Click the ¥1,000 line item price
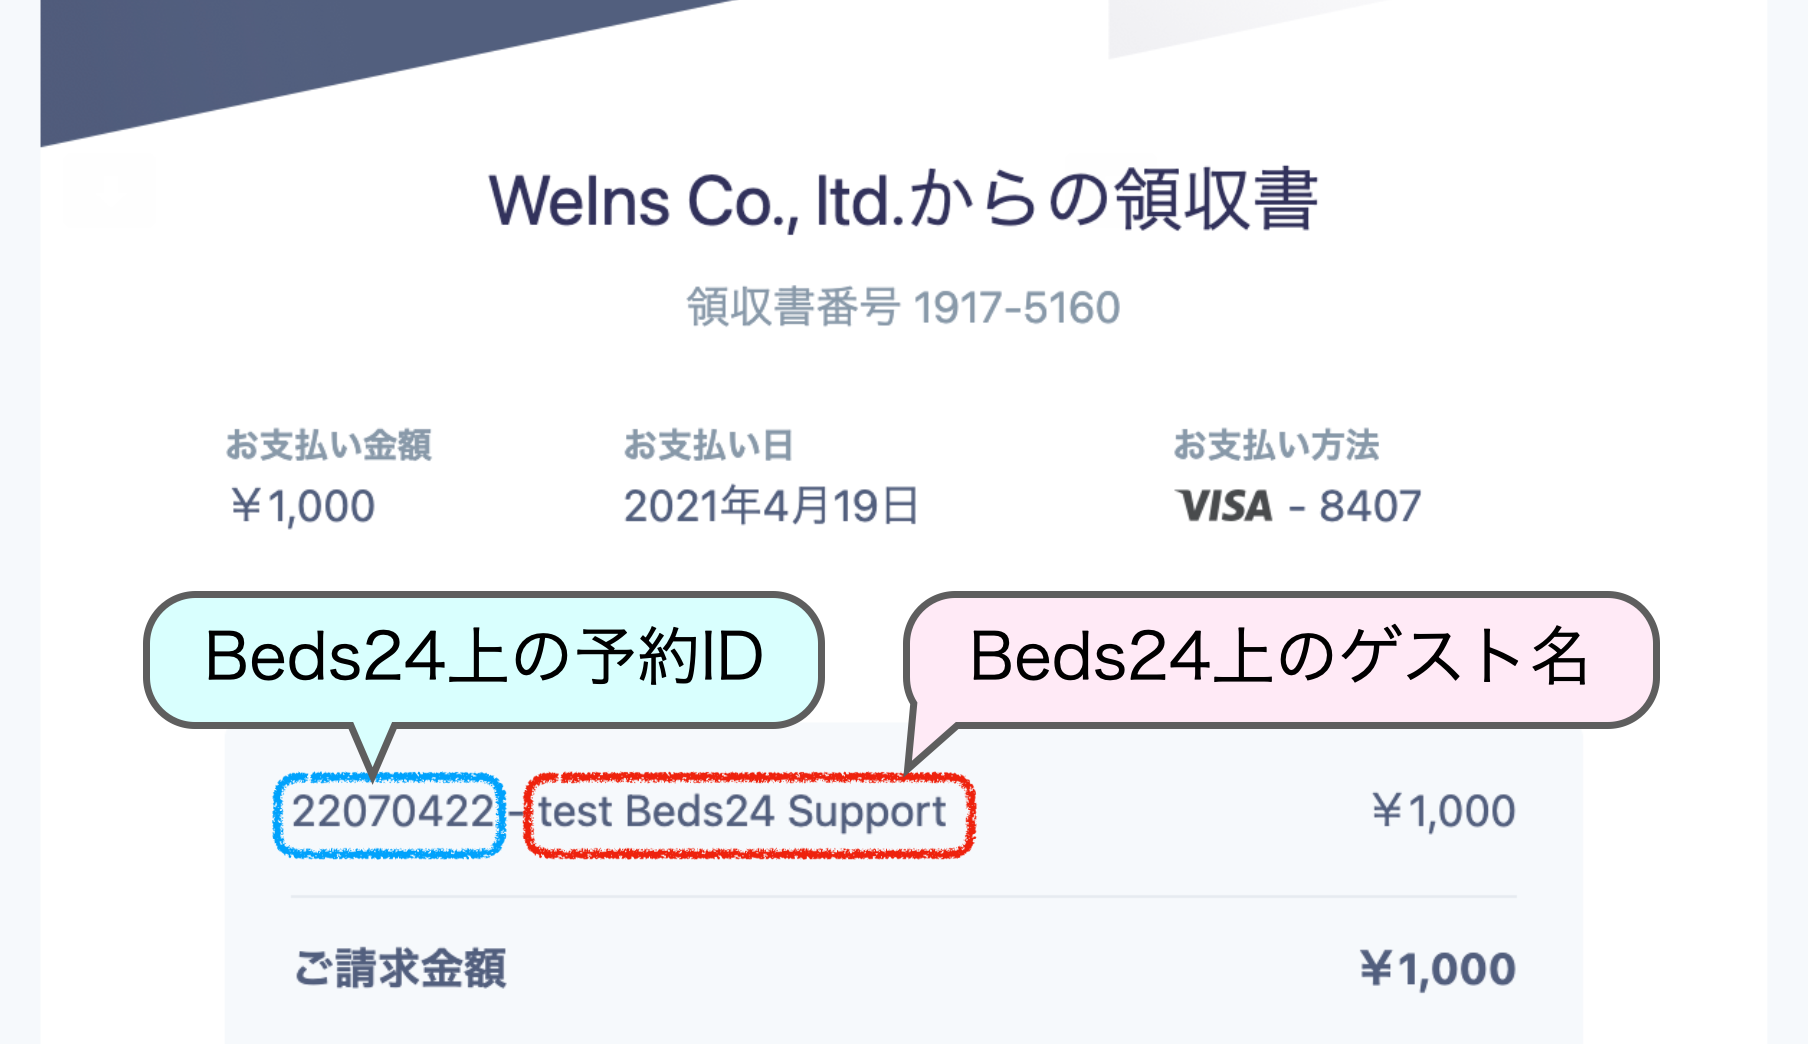This screenshot has height=1044, width=1808. coord(1443,811)
